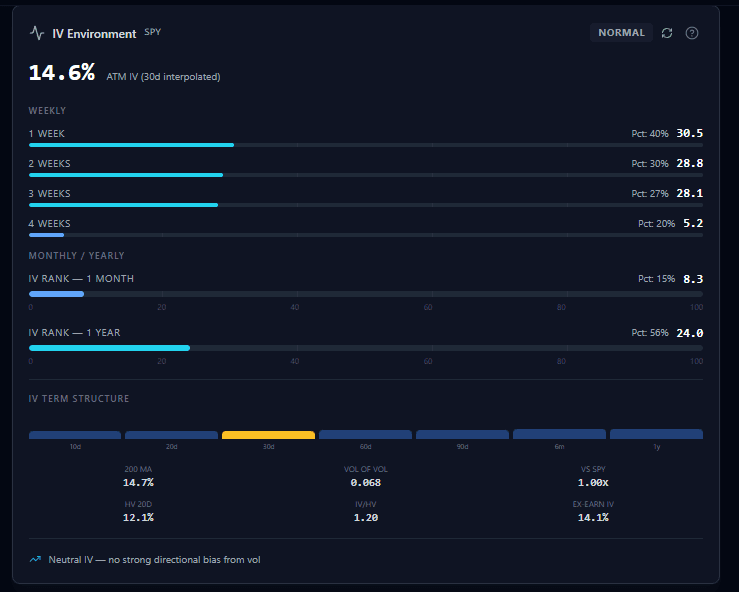739x592 pixels.
Task: Click the 200 MA metric label
Action: point(138,469)
